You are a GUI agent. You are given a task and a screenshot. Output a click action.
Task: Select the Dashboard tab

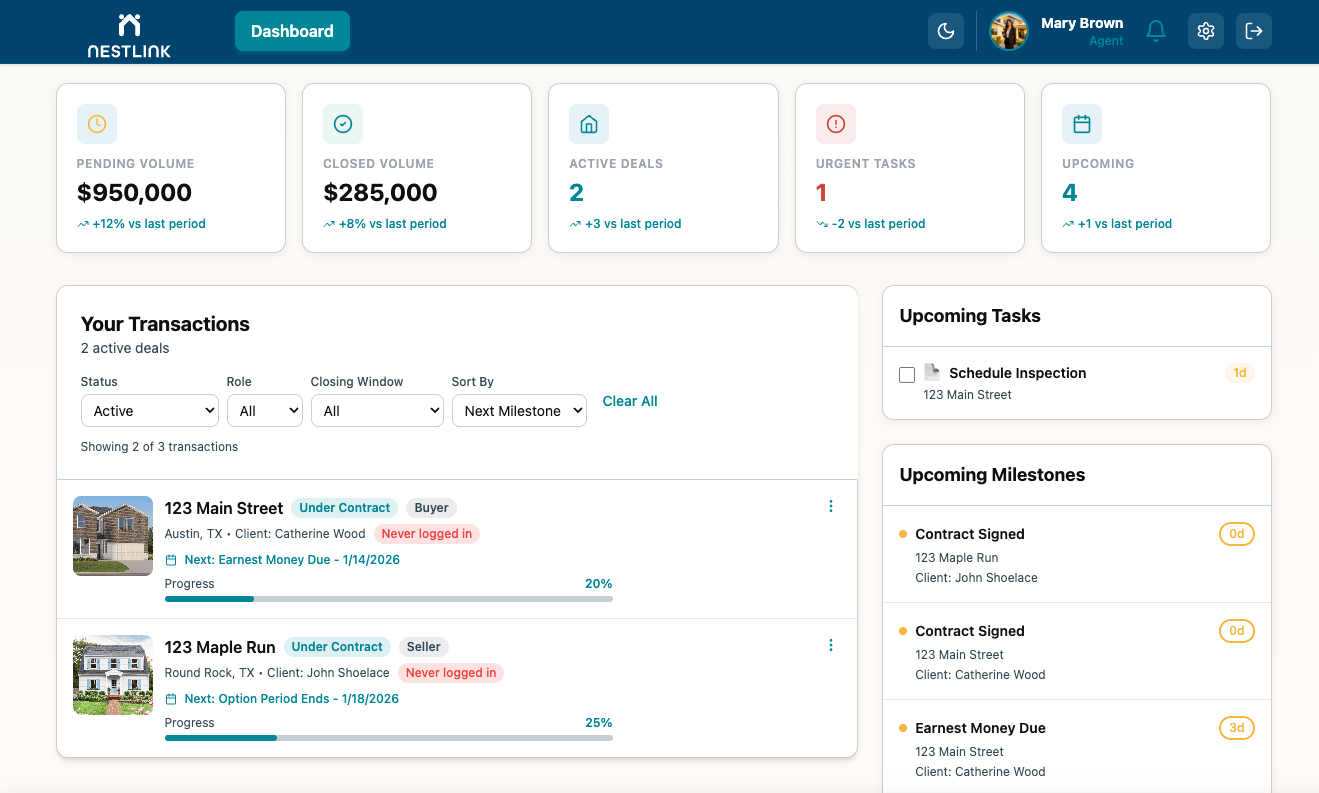(x=292, y=31)
